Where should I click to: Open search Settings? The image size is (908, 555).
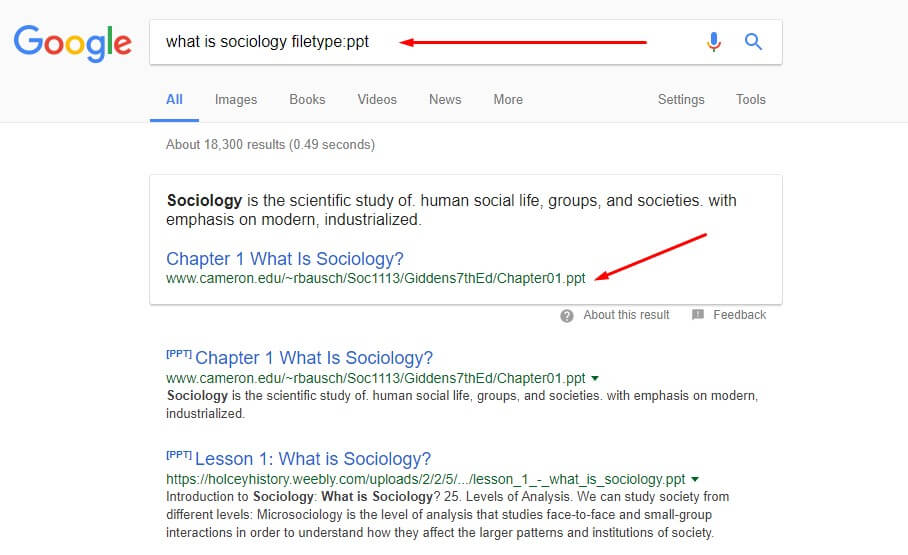pos(681,100)
